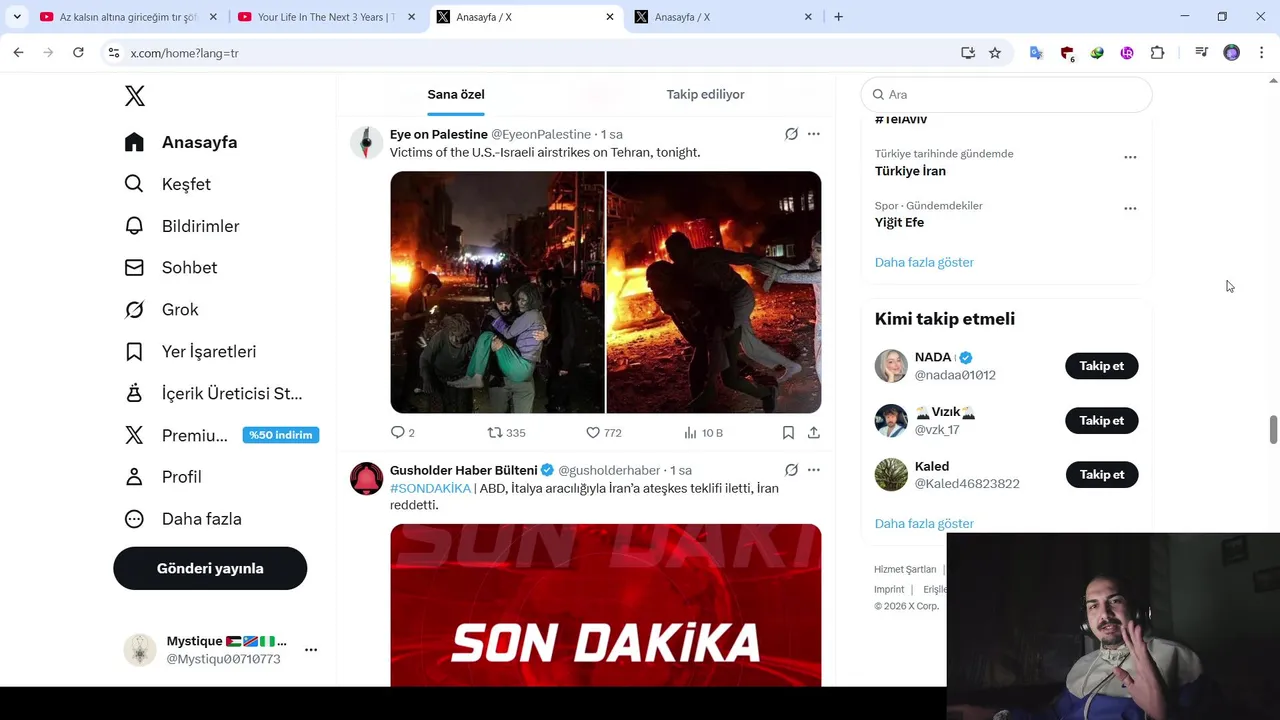Open Bildirimler notifications
The width and height of the screenshot is (1280, 720).
[182, 226]
